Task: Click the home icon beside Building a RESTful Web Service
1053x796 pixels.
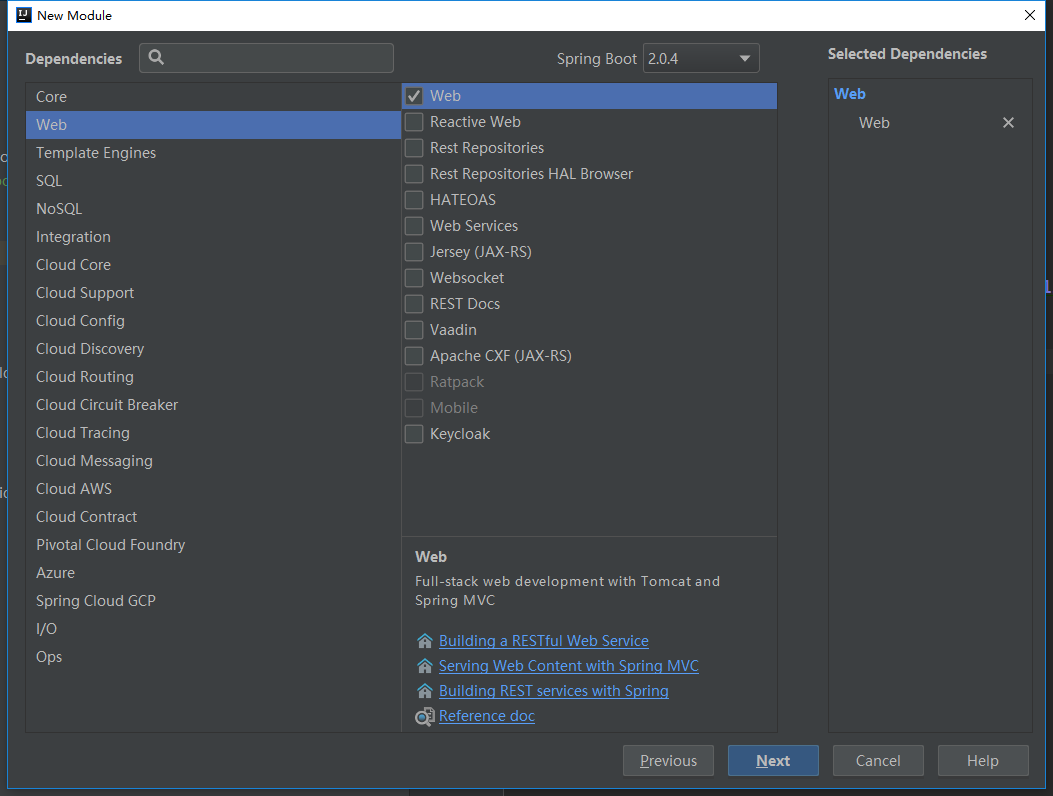Action: click(425, 641)
